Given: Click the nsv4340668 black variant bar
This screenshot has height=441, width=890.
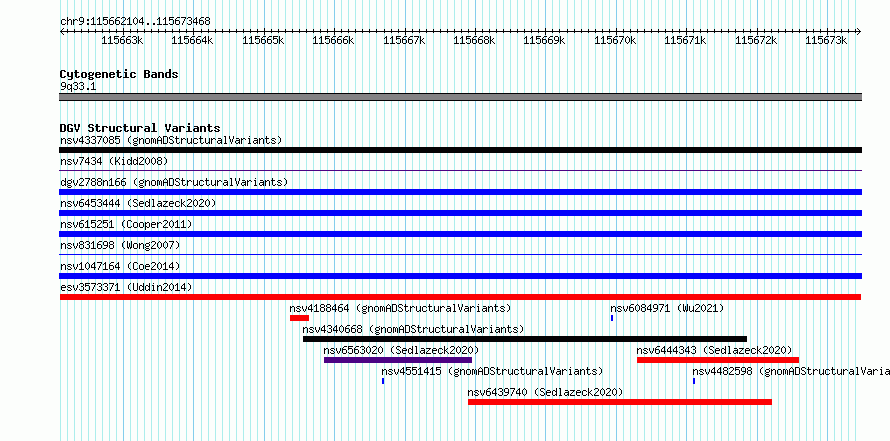Looking at the screenshot, I should tap(525, 339).
